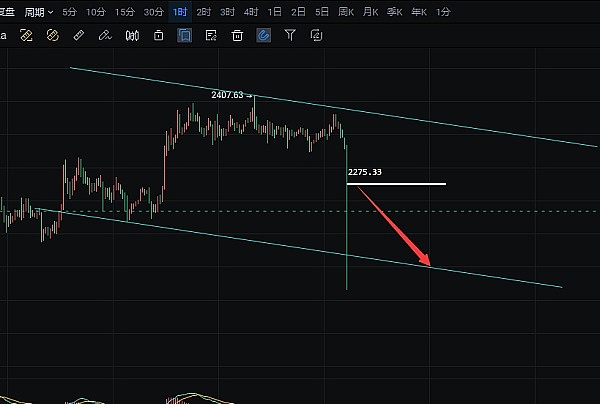Open the 周期 period dropdown
Image resolution: width=600 pixels, height=404 pixels.
(x=38, y=12)
